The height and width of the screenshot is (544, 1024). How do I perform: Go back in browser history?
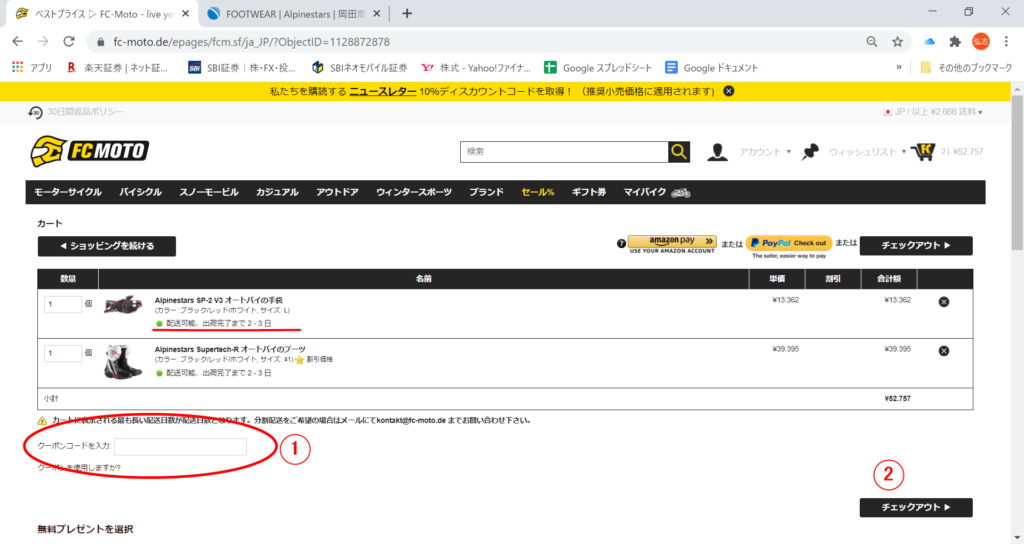(x=18, y=41)
